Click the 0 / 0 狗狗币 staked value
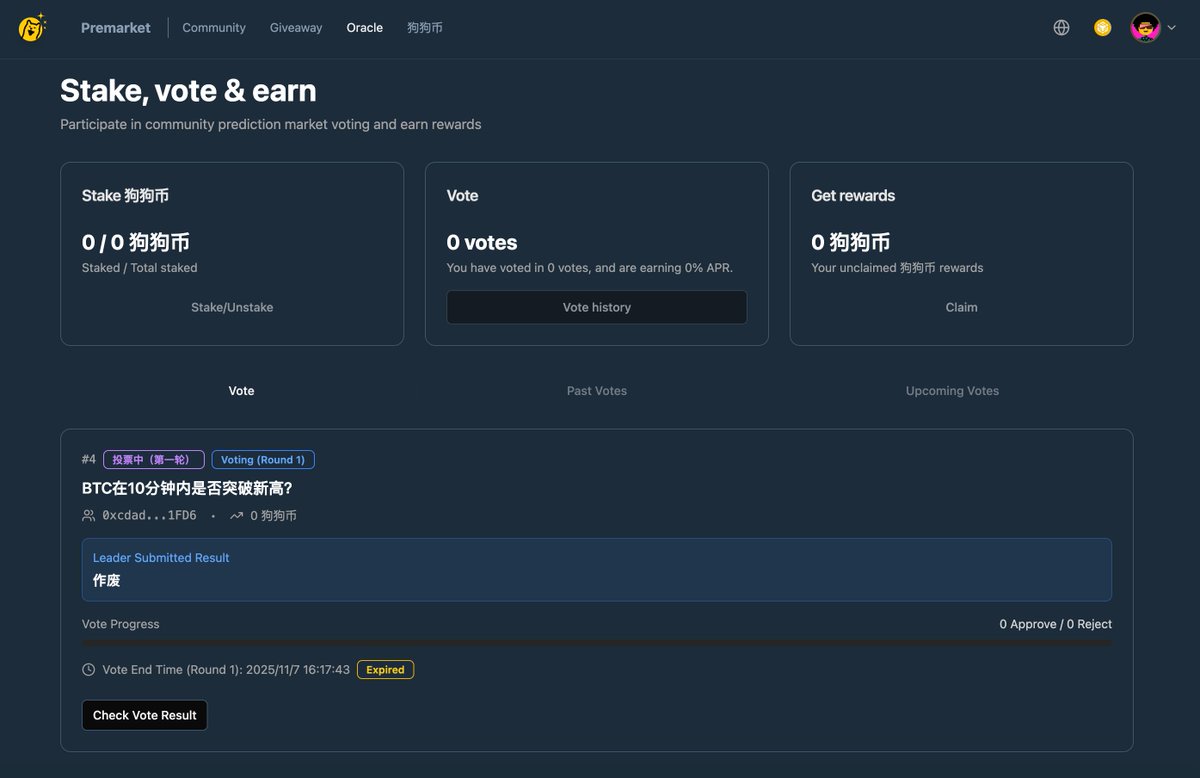 pyautogui.click(x=136, y=242)
